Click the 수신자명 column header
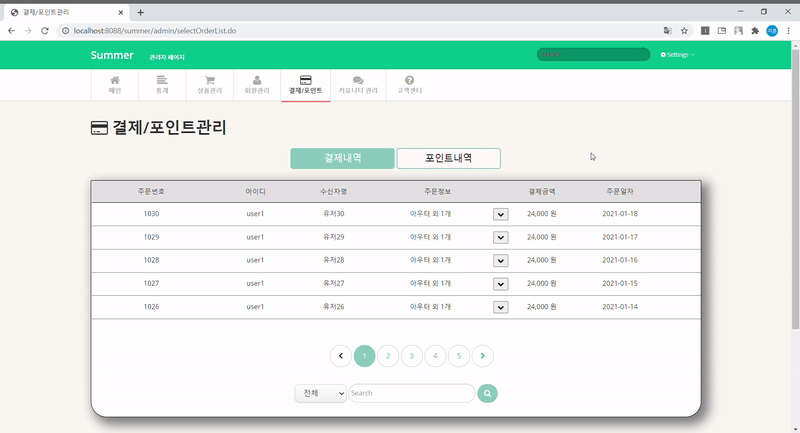Screen dimensions: 800x433 coord(334,191)
